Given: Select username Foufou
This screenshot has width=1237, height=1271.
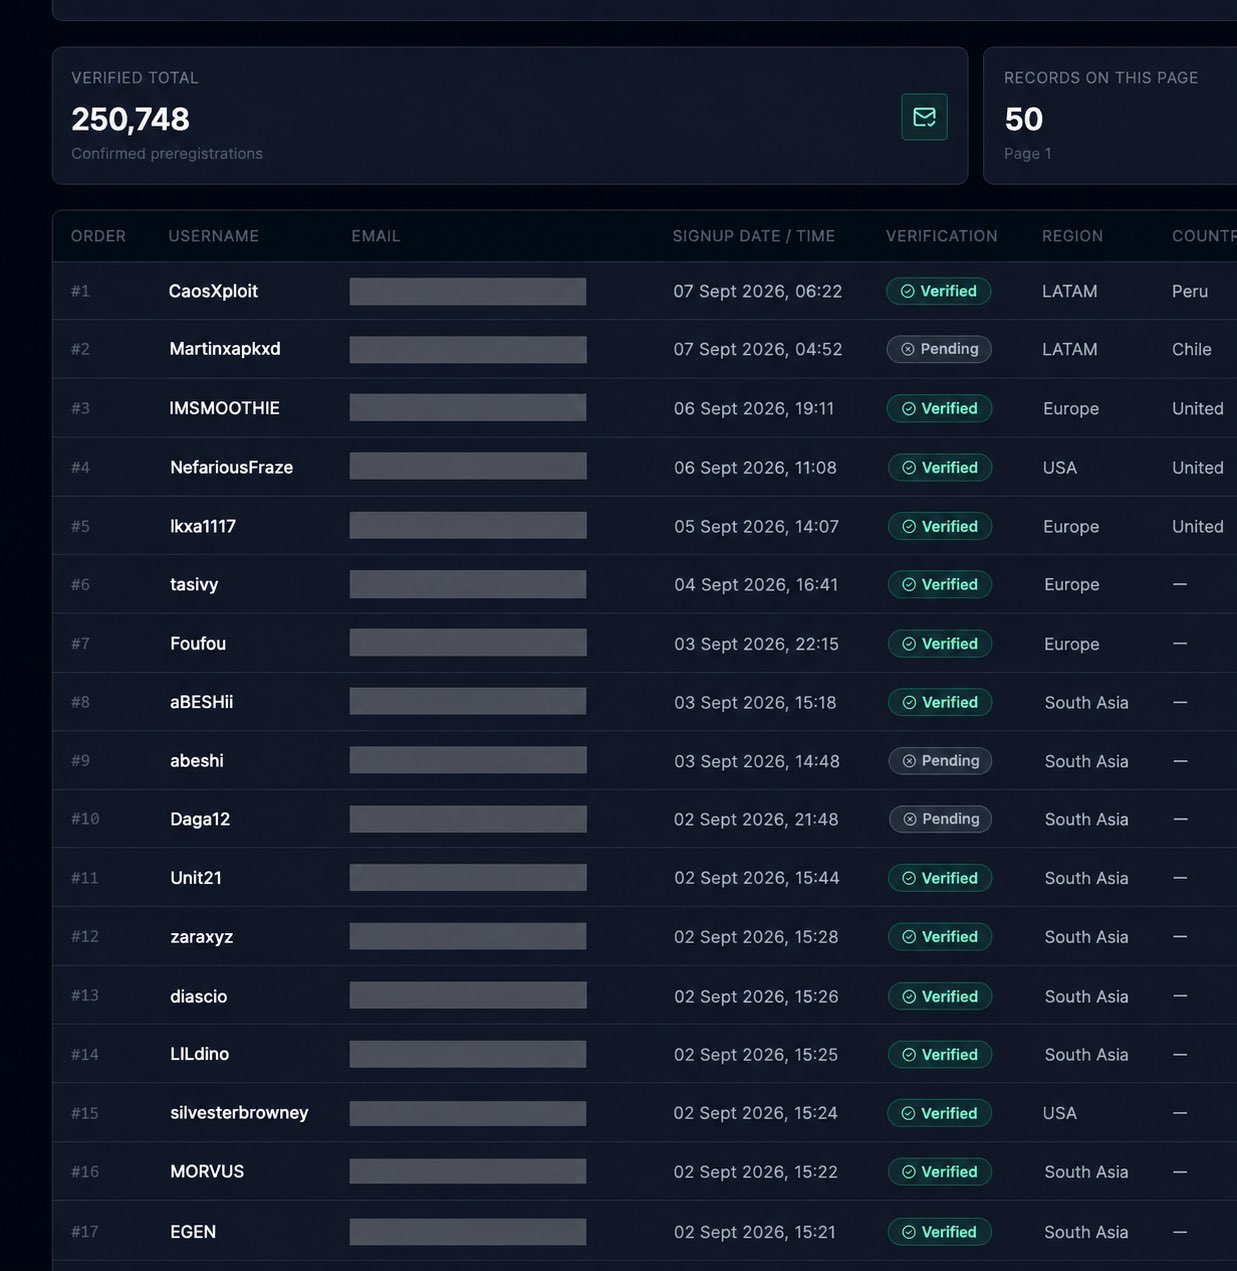Looking at the screenshot, I should pos(198,643).
